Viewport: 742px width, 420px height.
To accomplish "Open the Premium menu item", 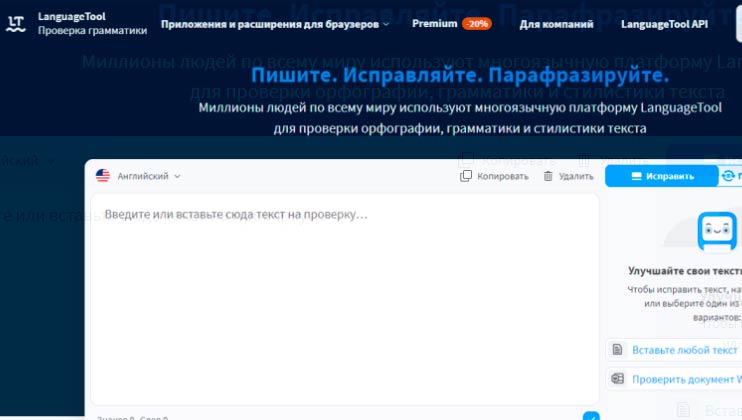I will [434, 23].
